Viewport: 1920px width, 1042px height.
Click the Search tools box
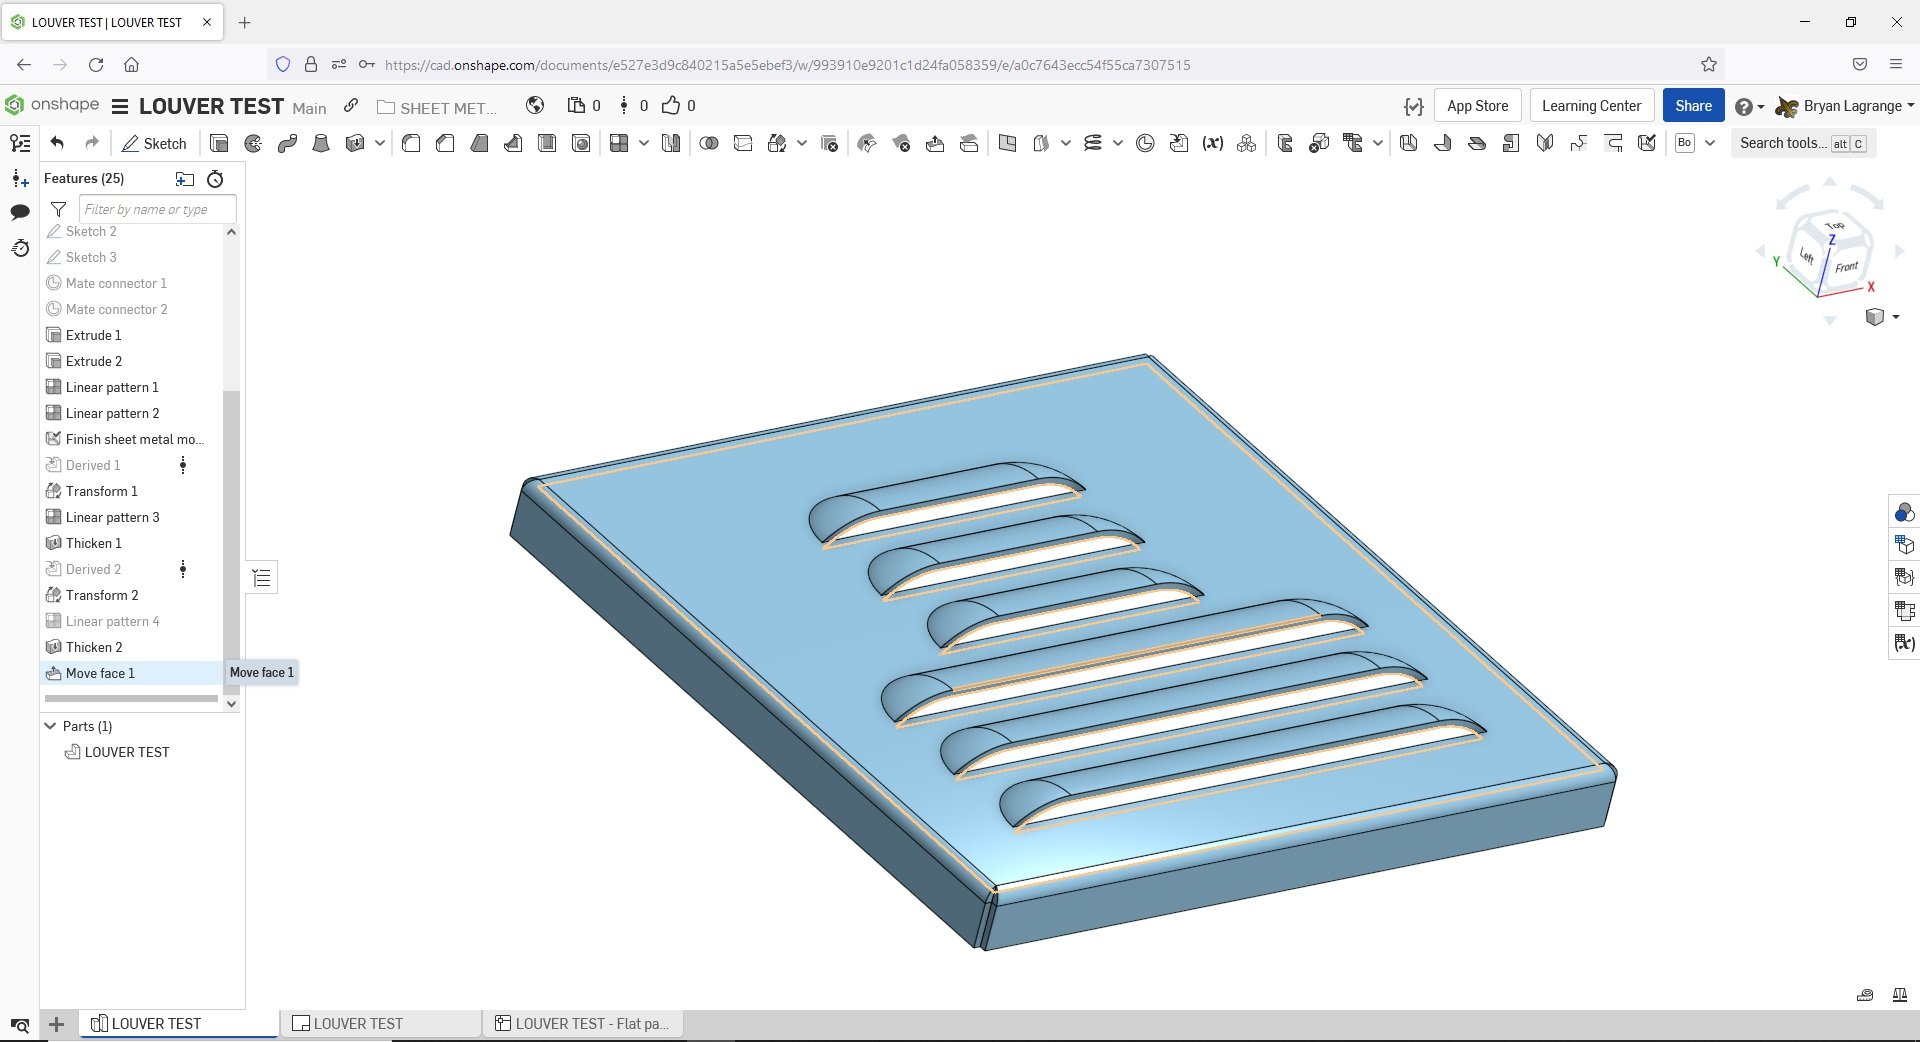pyautogui.click(x=1802, y=143)
